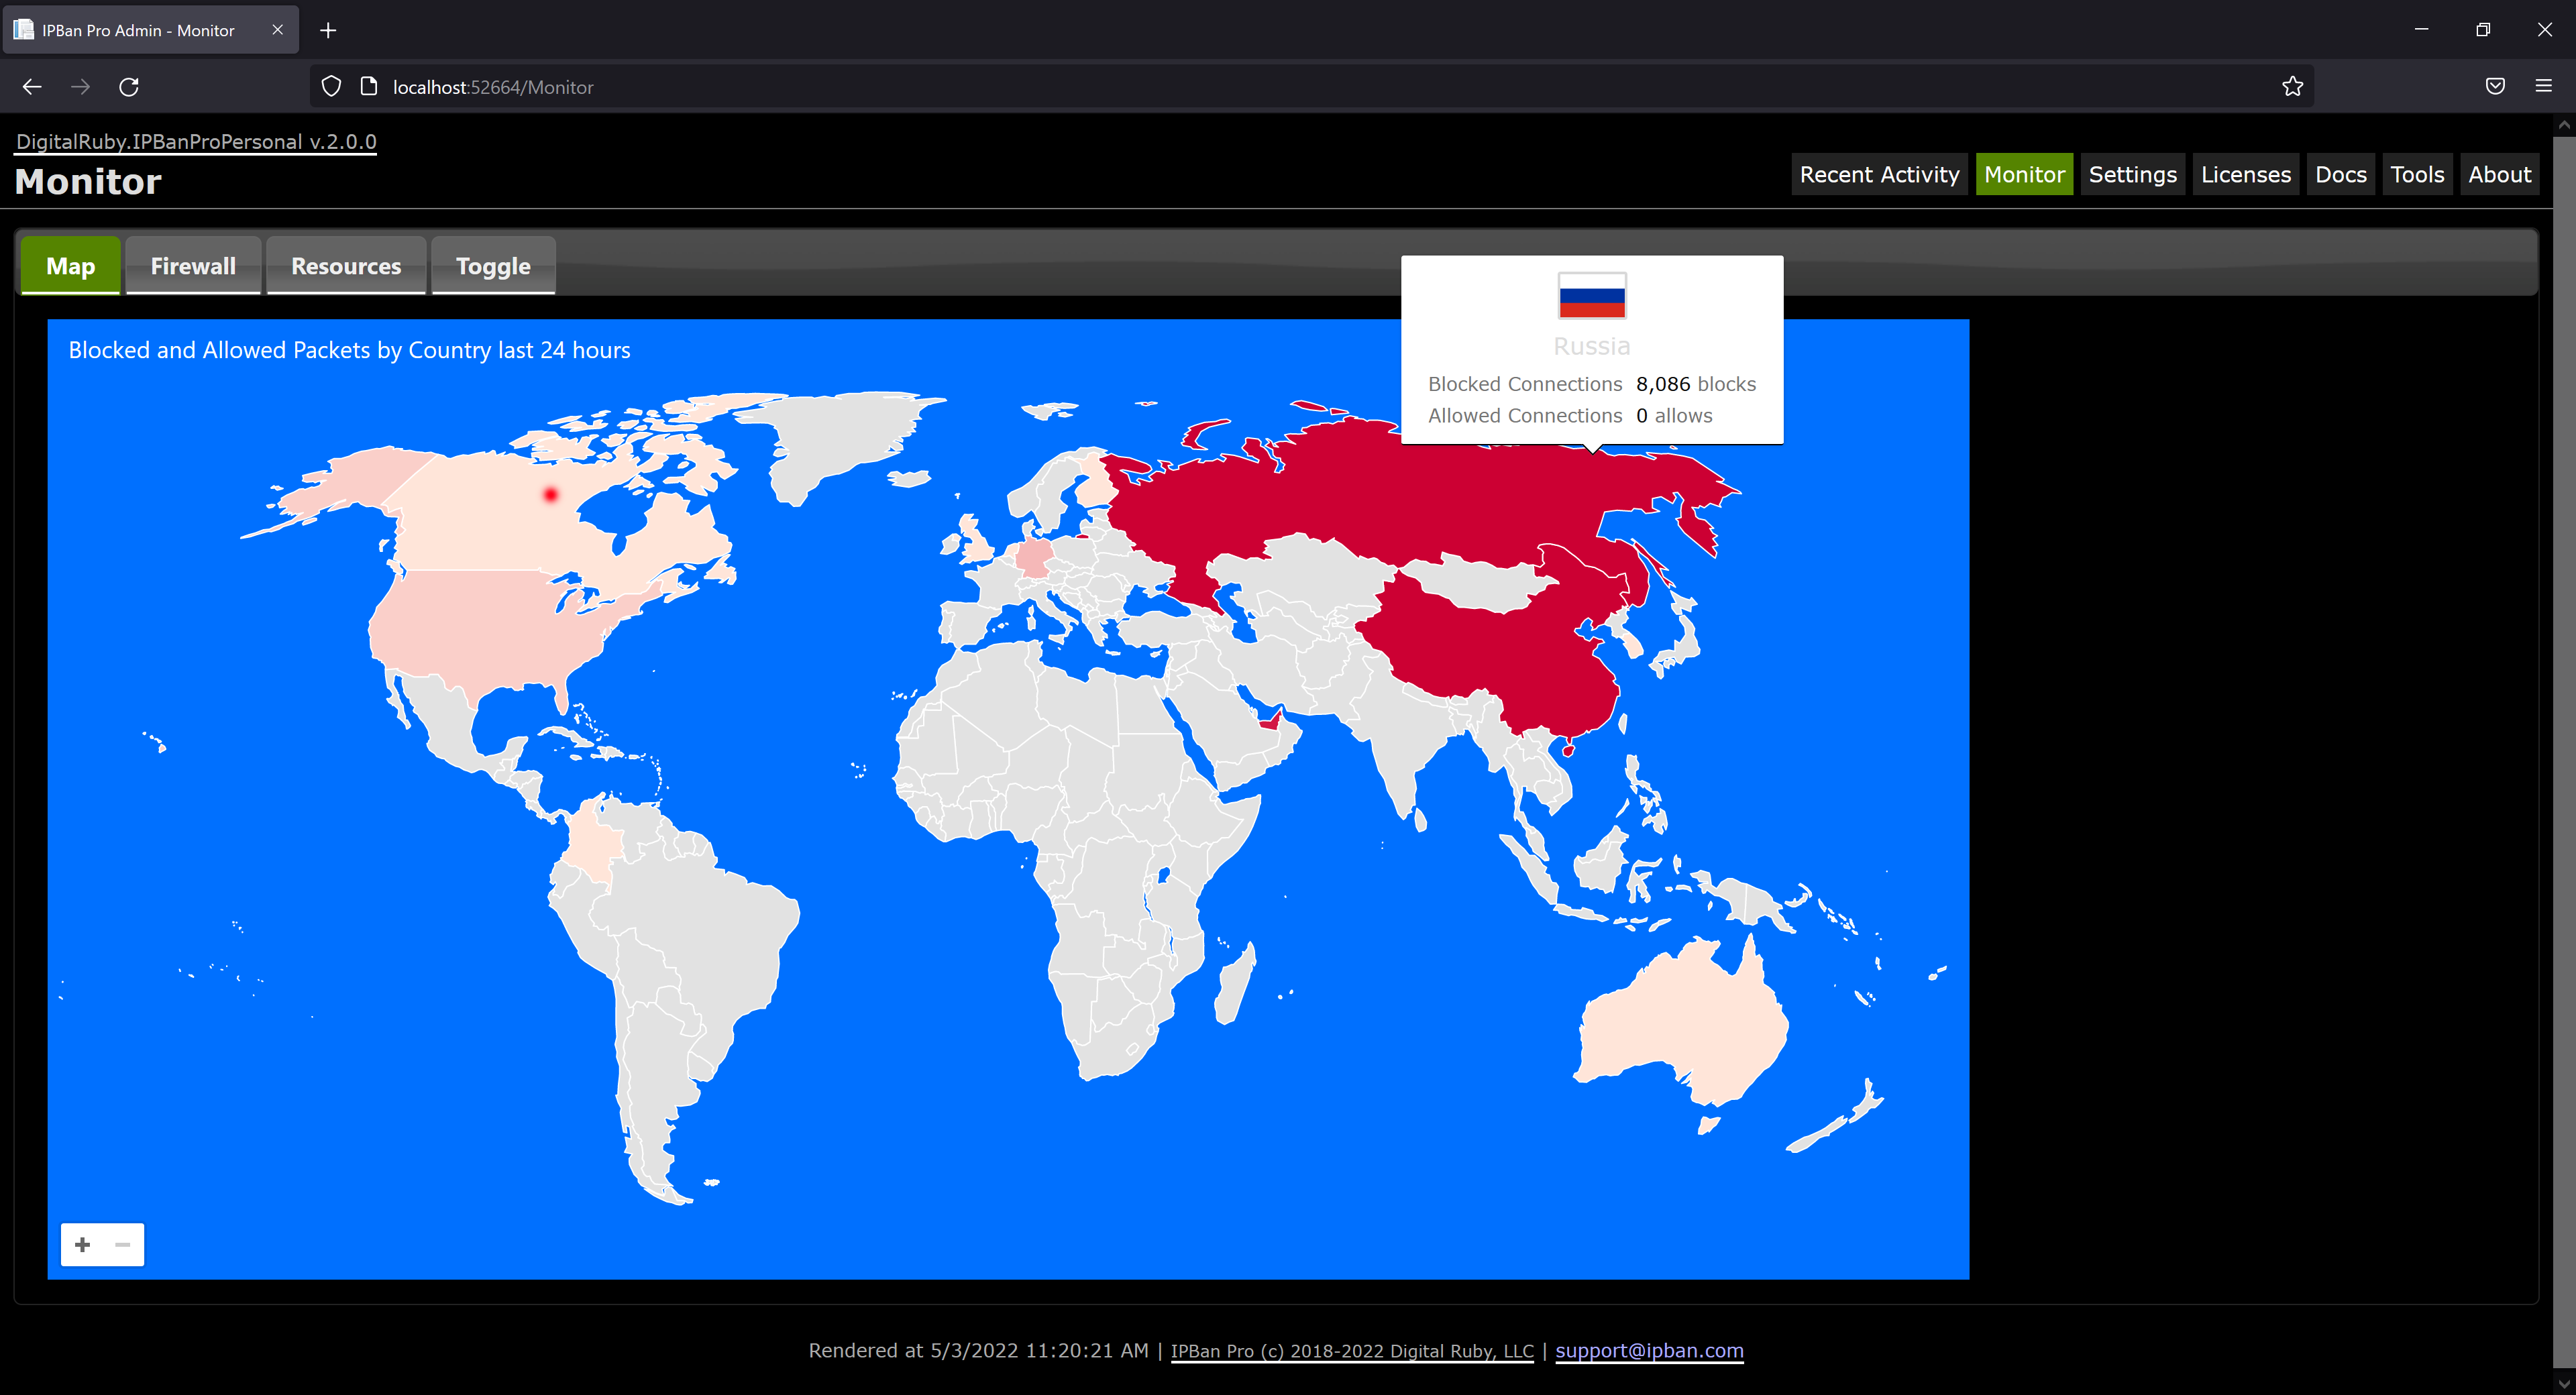Reload the Monitor page
The height and width of the screenshot is (1395, 2576).
129,87
